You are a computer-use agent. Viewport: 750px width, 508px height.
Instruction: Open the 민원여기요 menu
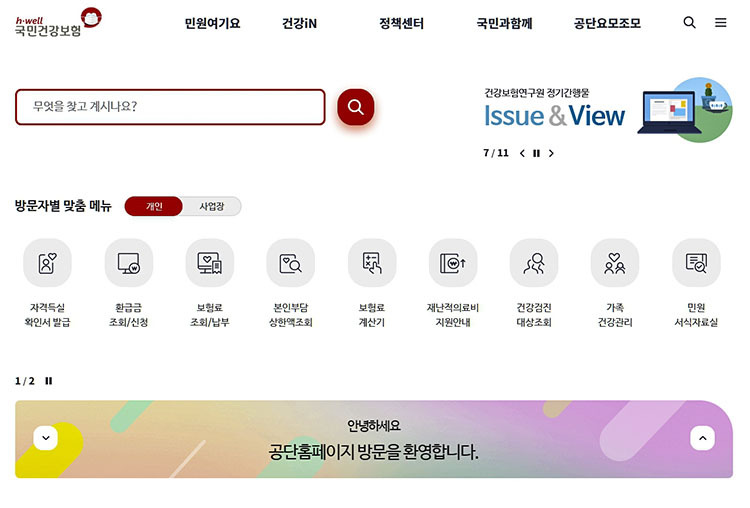[x=212, y=23]
